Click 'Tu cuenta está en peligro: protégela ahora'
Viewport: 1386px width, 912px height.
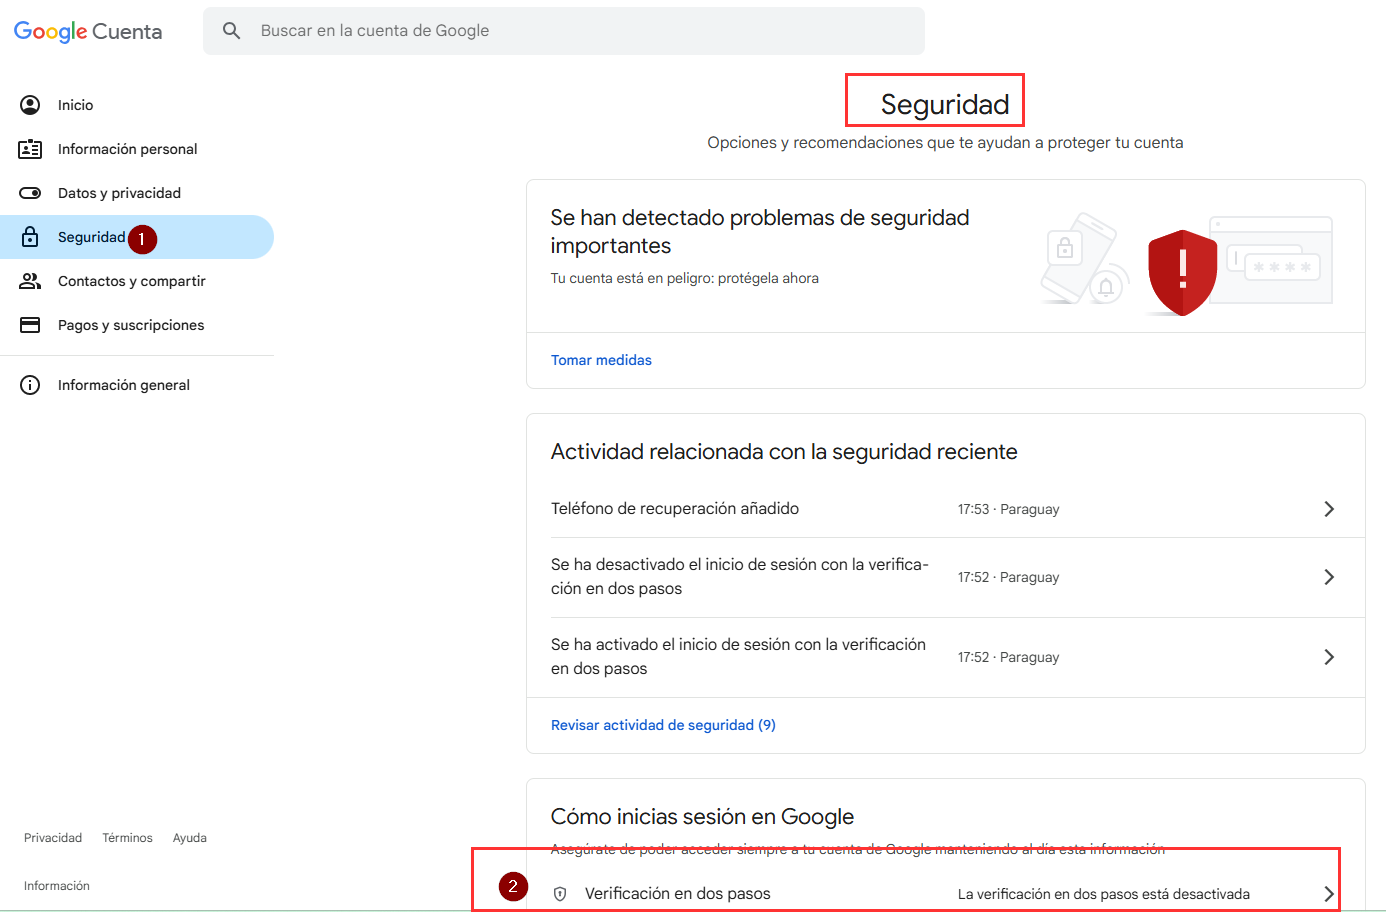point(685,278)
